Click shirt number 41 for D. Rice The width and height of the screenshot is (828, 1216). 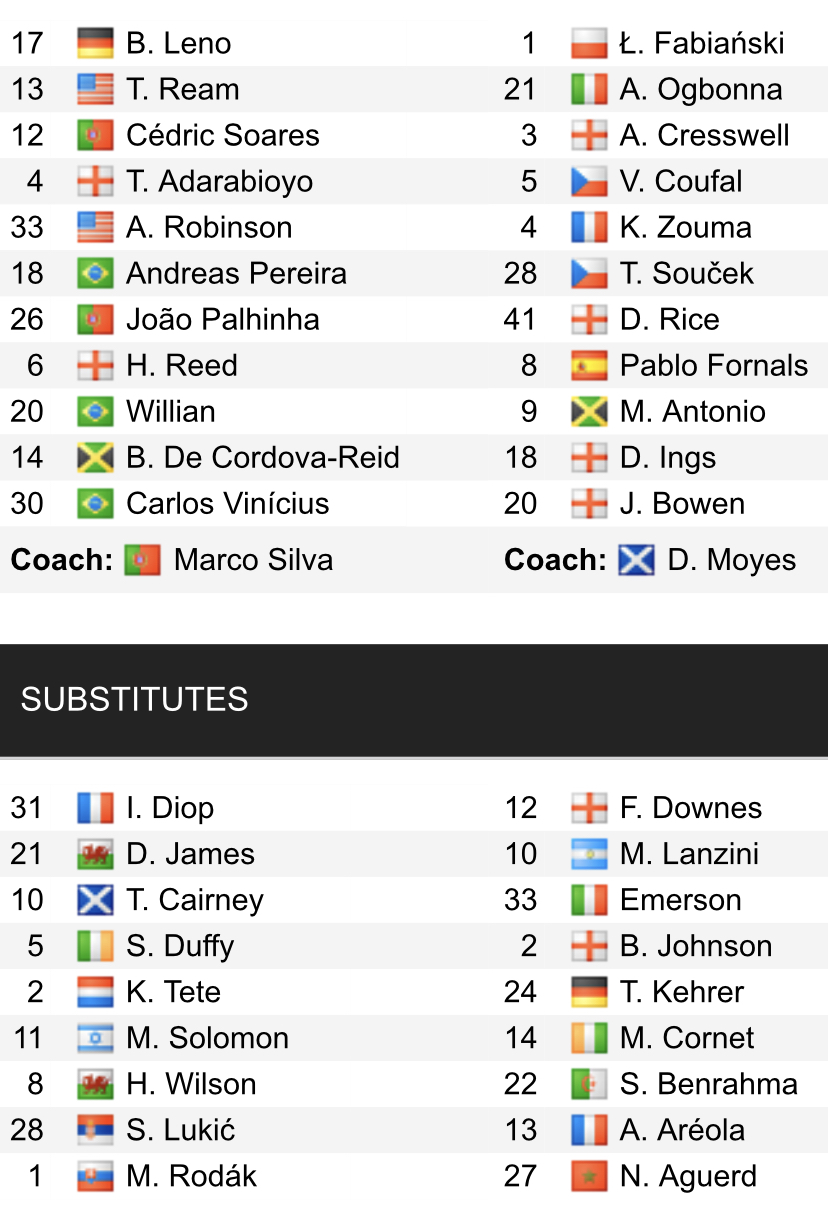tap(521, 319)
